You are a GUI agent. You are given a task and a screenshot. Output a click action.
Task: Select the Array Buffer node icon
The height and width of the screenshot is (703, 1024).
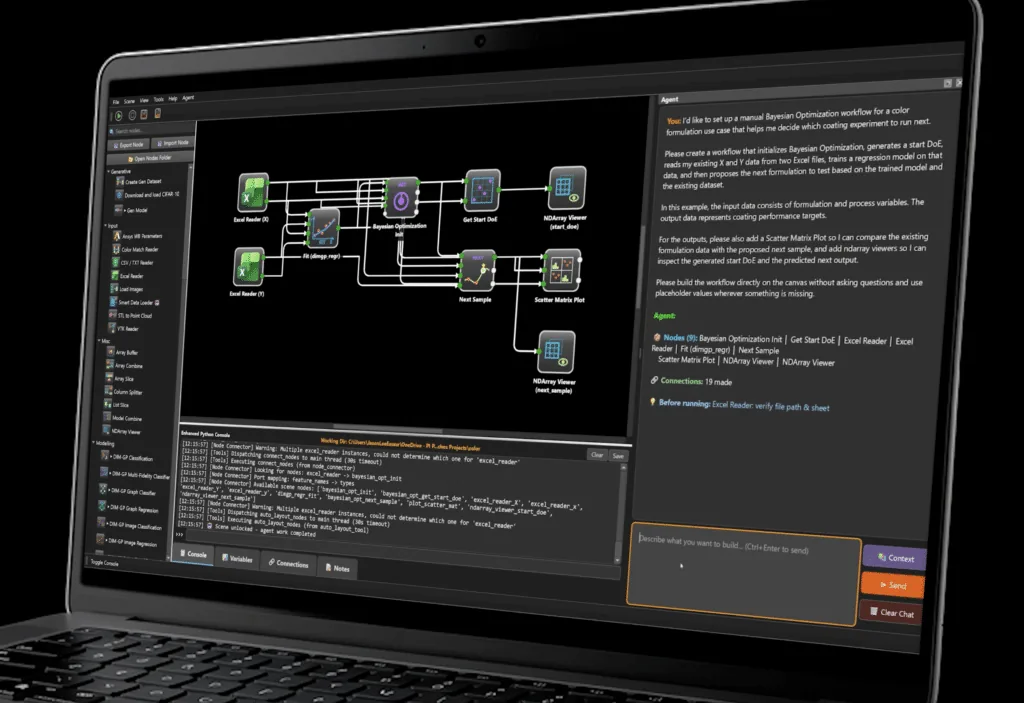(111, 352)
